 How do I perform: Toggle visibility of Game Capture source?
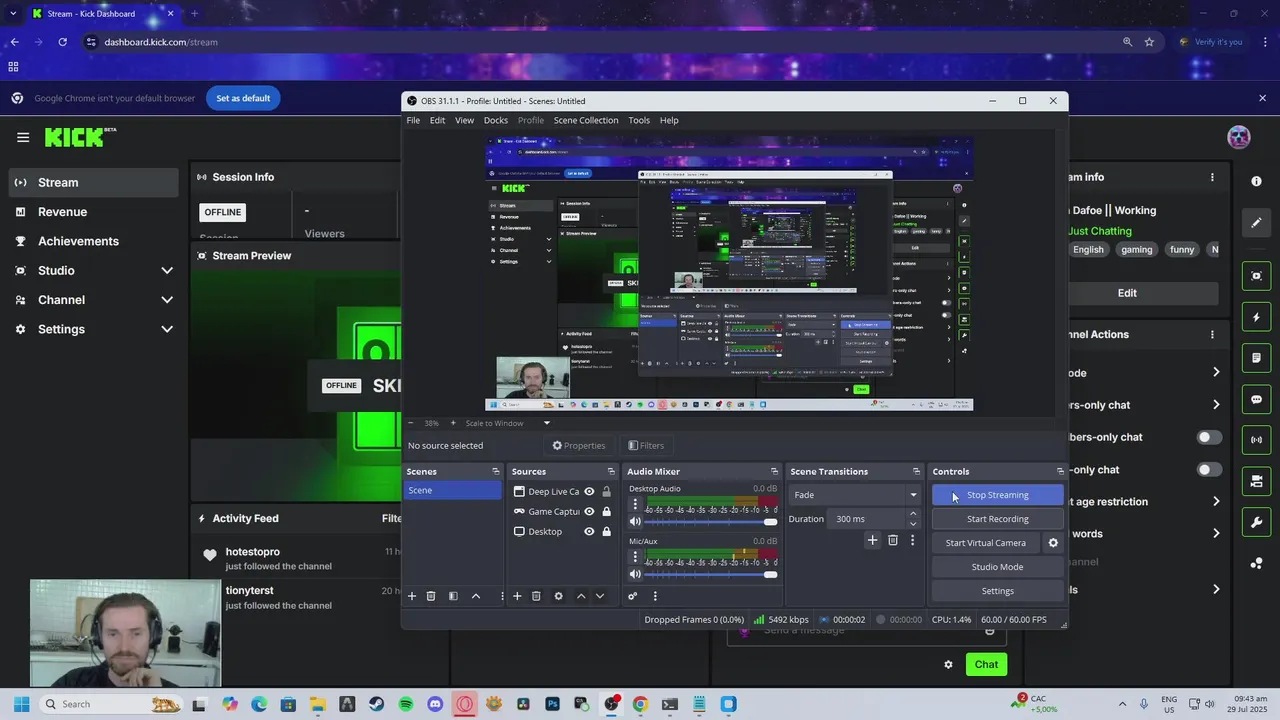point(589,511)
